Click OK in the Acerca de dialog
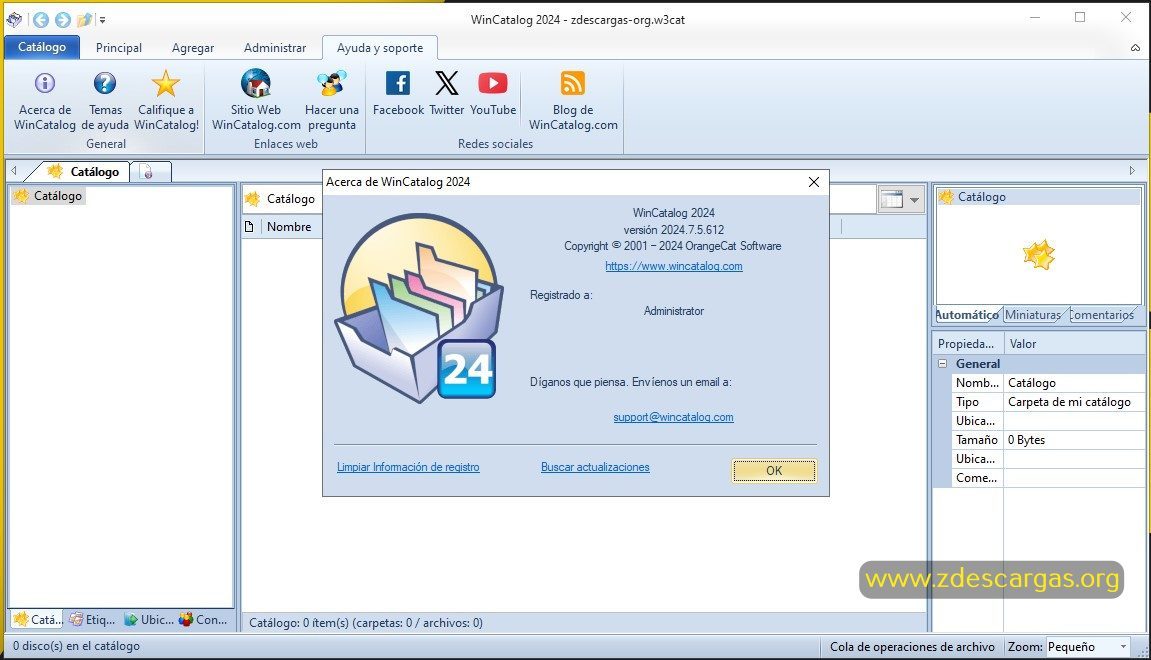This screenshot has width=1151, height=660. (x=774, y=471)
